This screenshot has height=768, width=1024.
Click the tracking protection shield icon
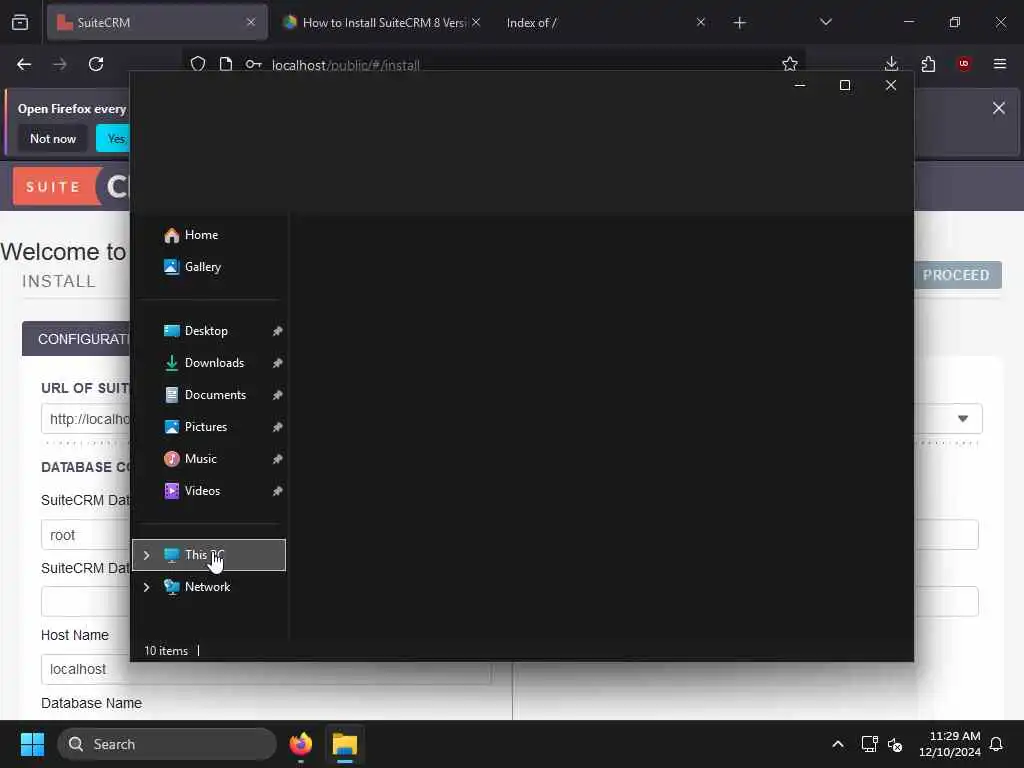(x=198, y=64)
